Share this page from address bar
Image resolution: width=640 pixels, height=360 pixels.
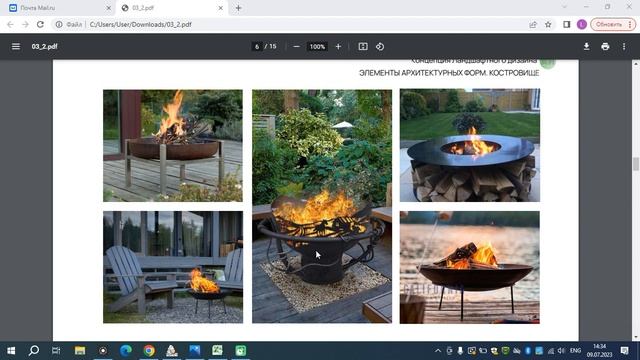coord(533,24)
